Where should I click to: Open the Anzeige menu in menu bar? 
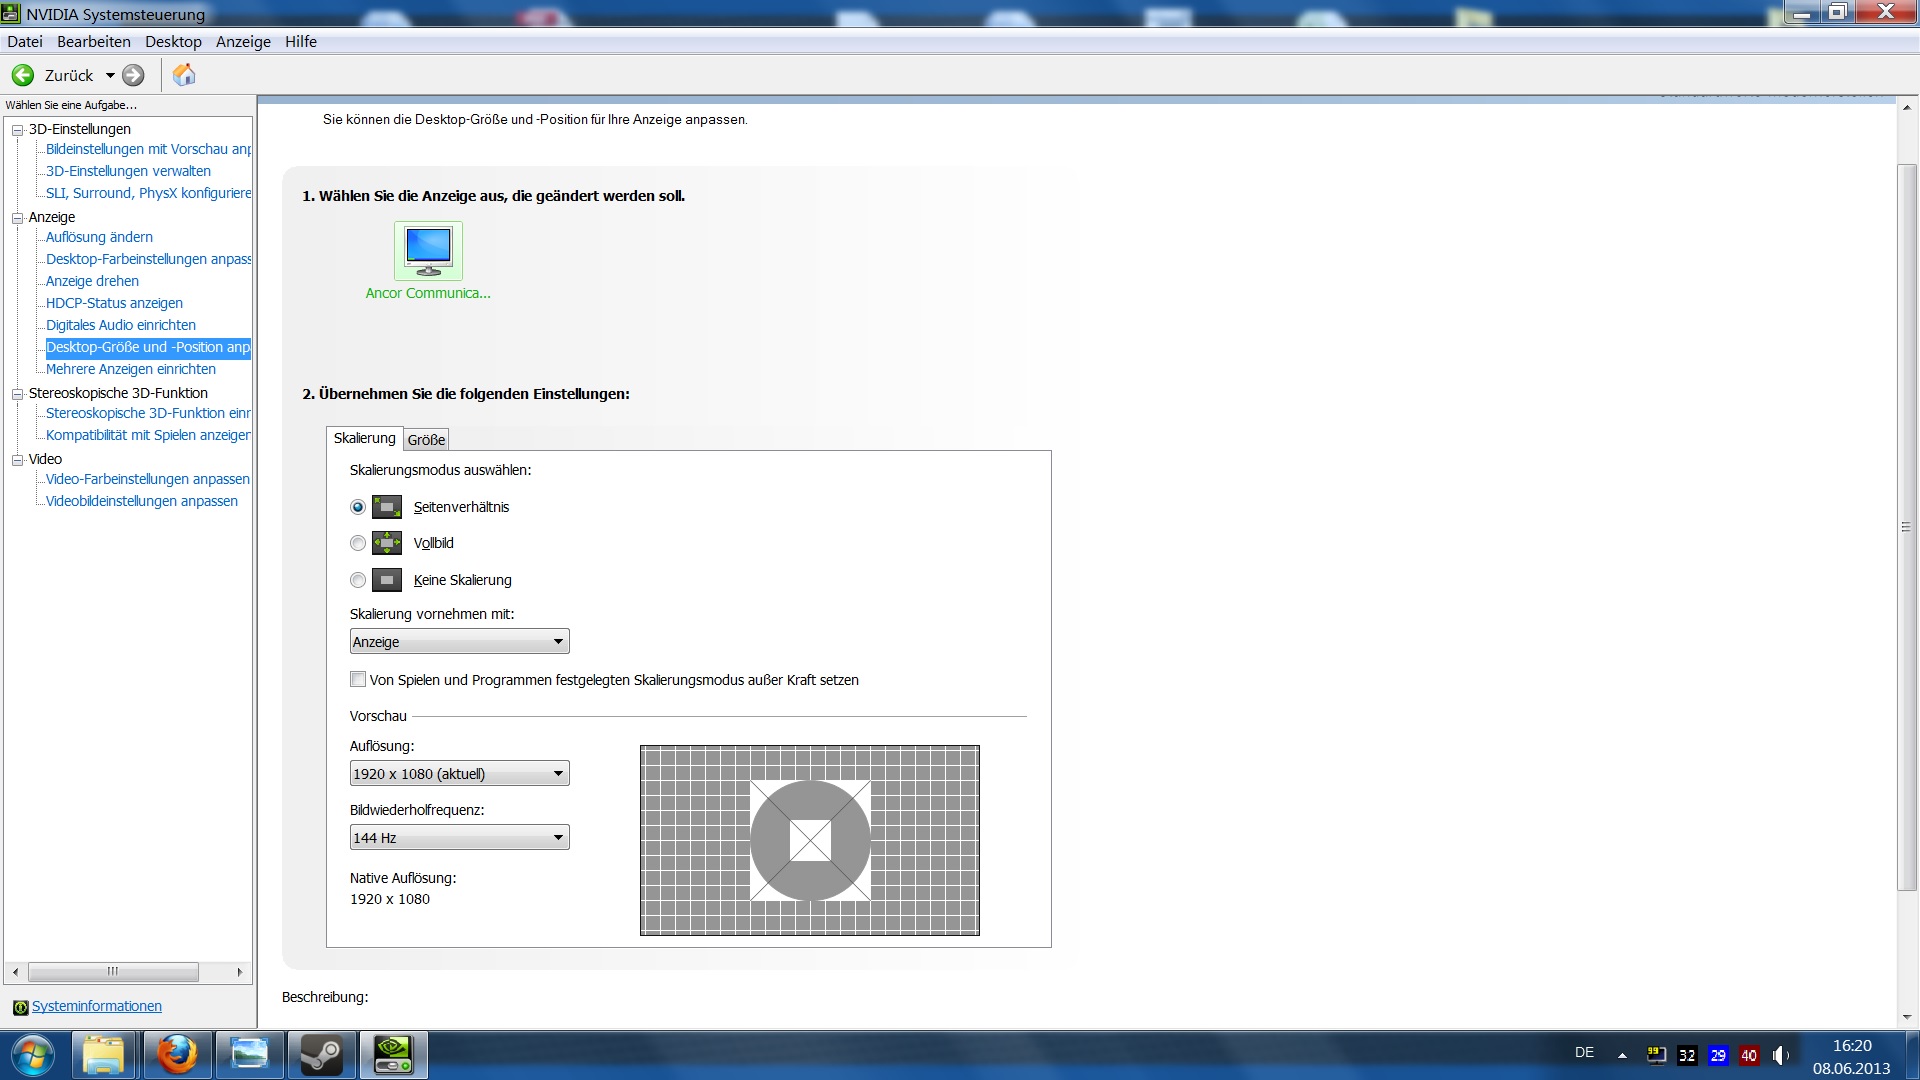[243, 41]
